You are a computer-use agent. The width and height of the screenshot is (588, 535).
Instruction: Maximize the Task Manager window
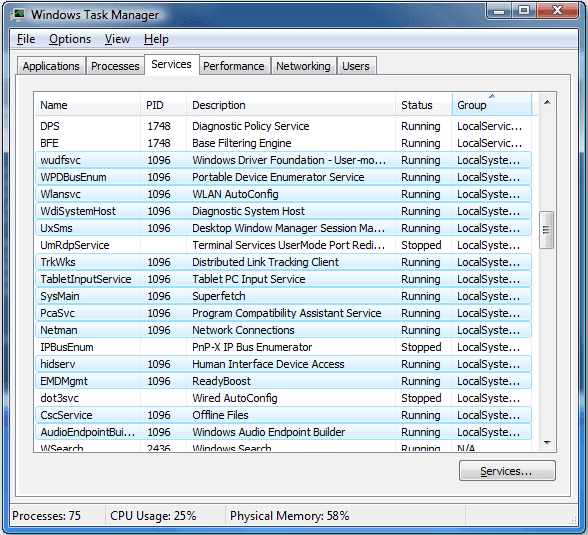pos(524,10)
